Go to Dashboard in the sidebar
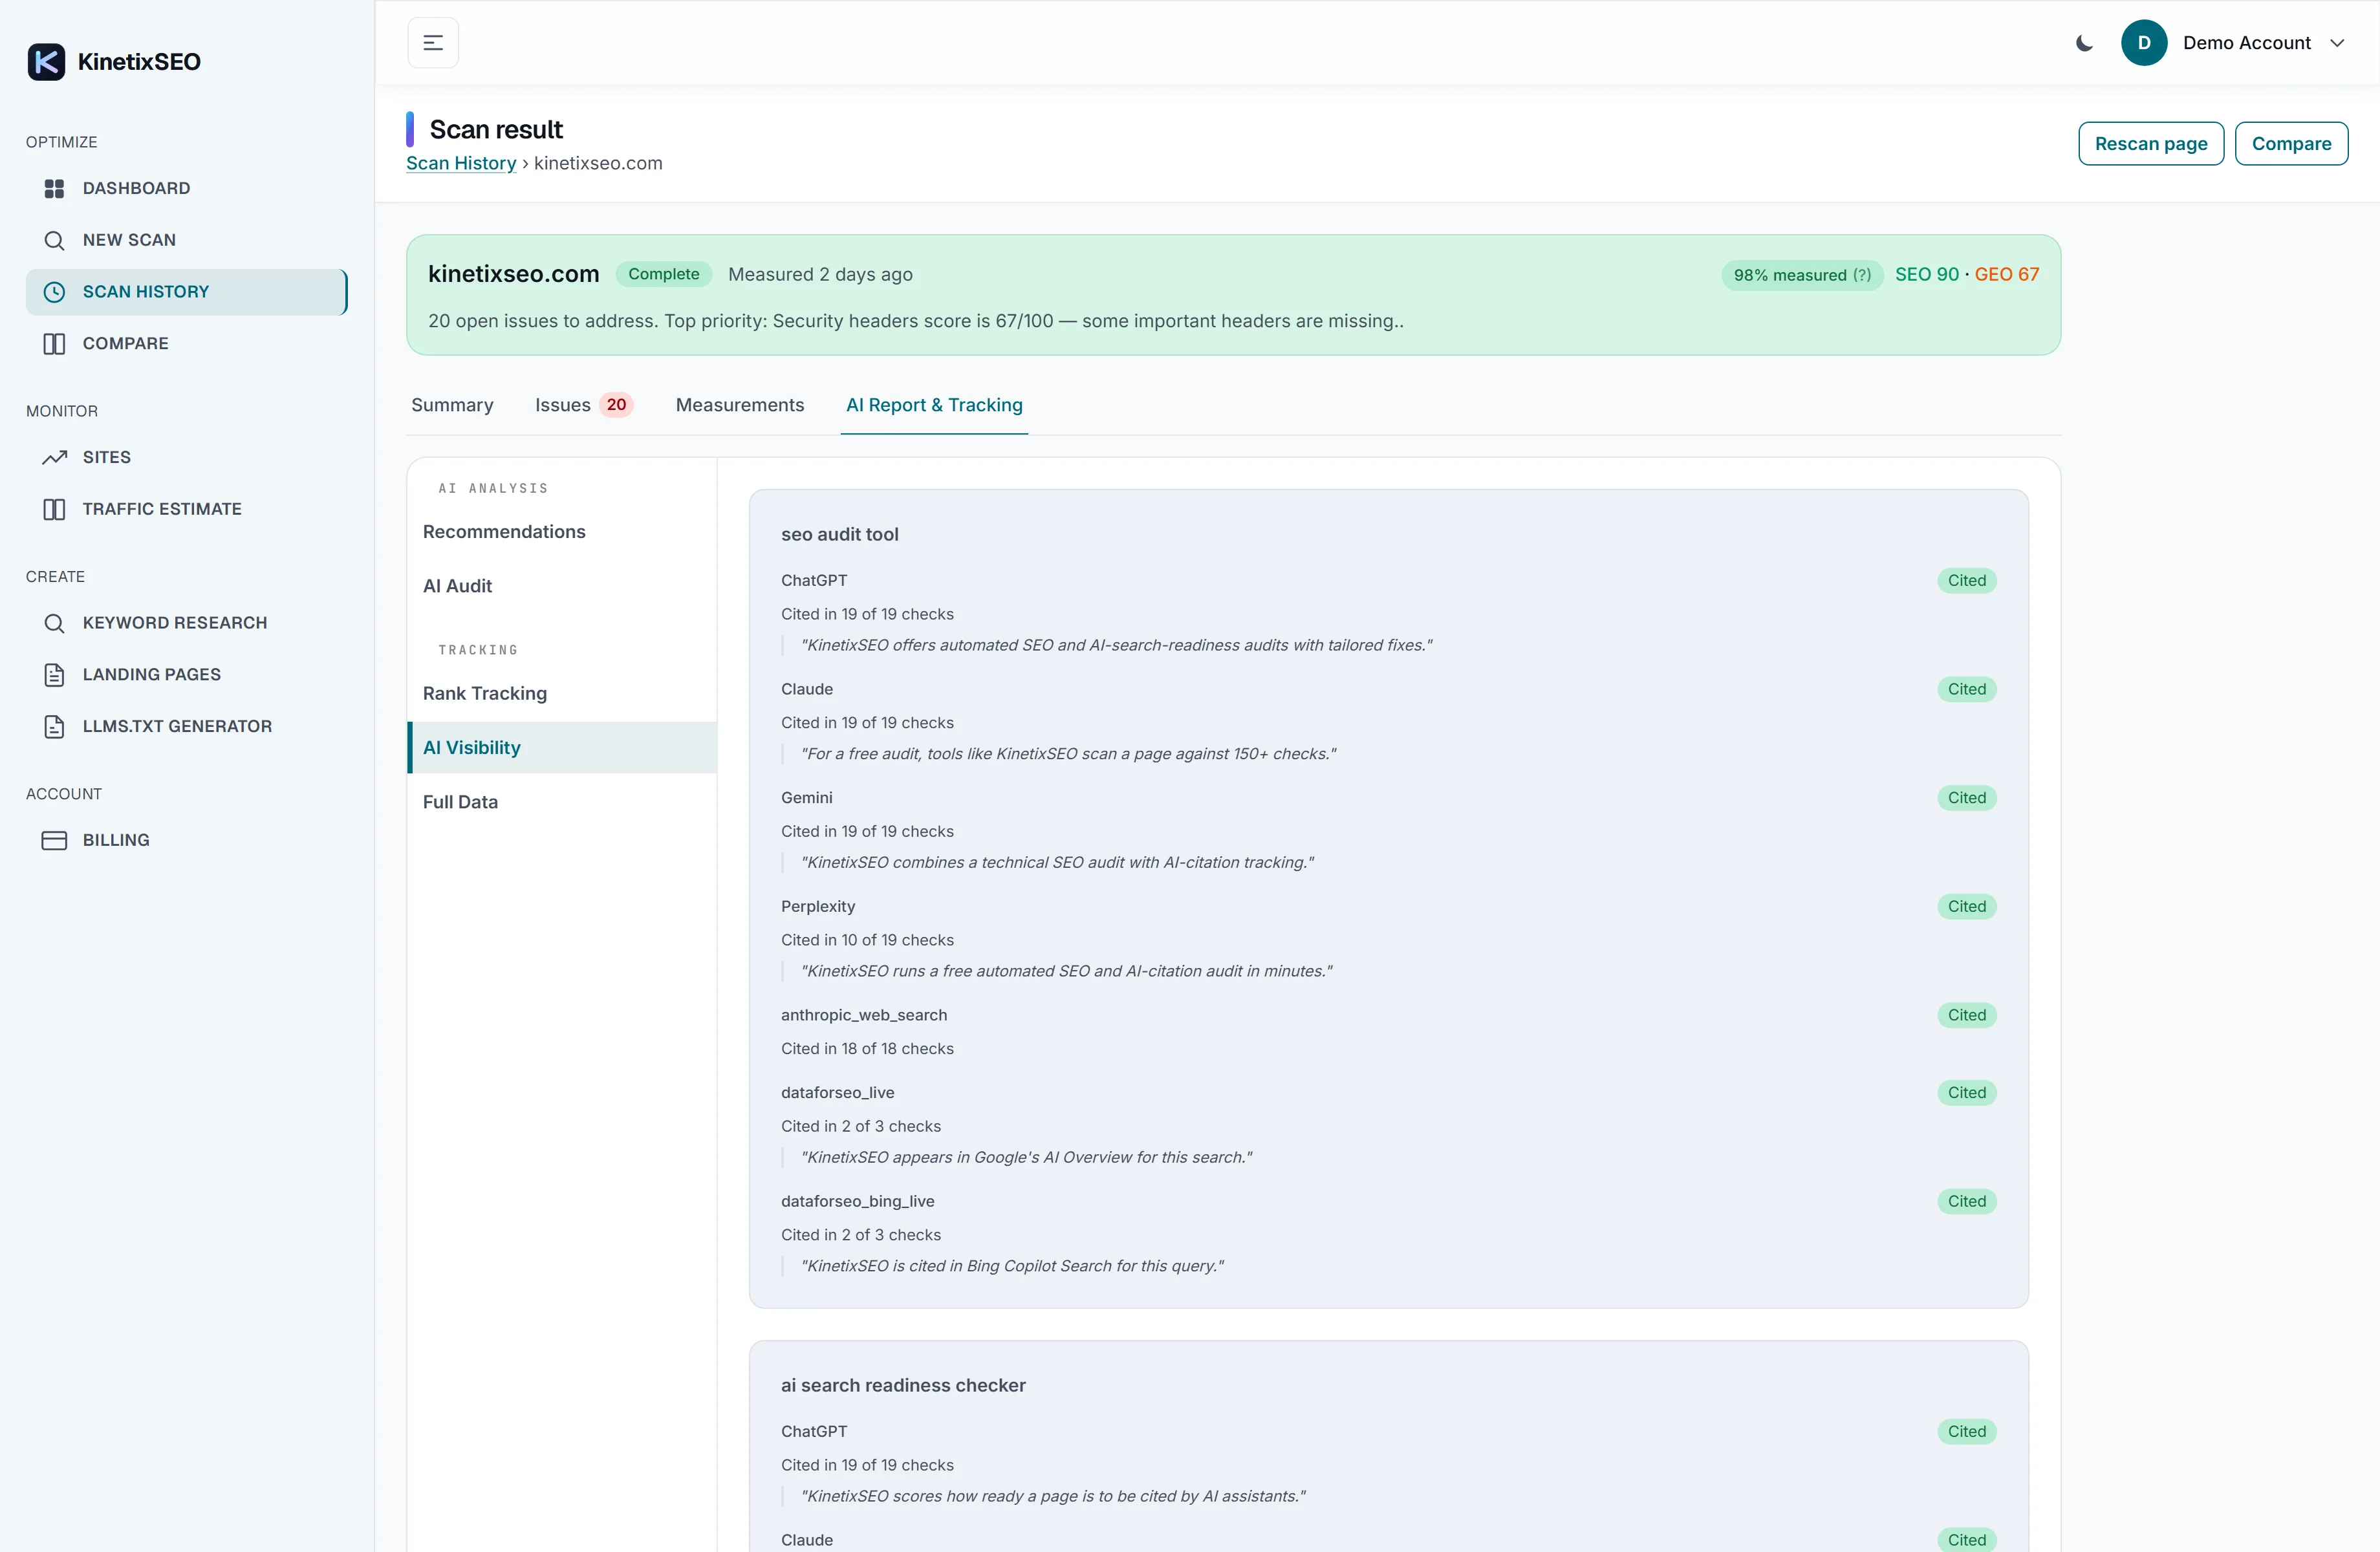This screenshot has height=1552, width=2380. [186, 188]
